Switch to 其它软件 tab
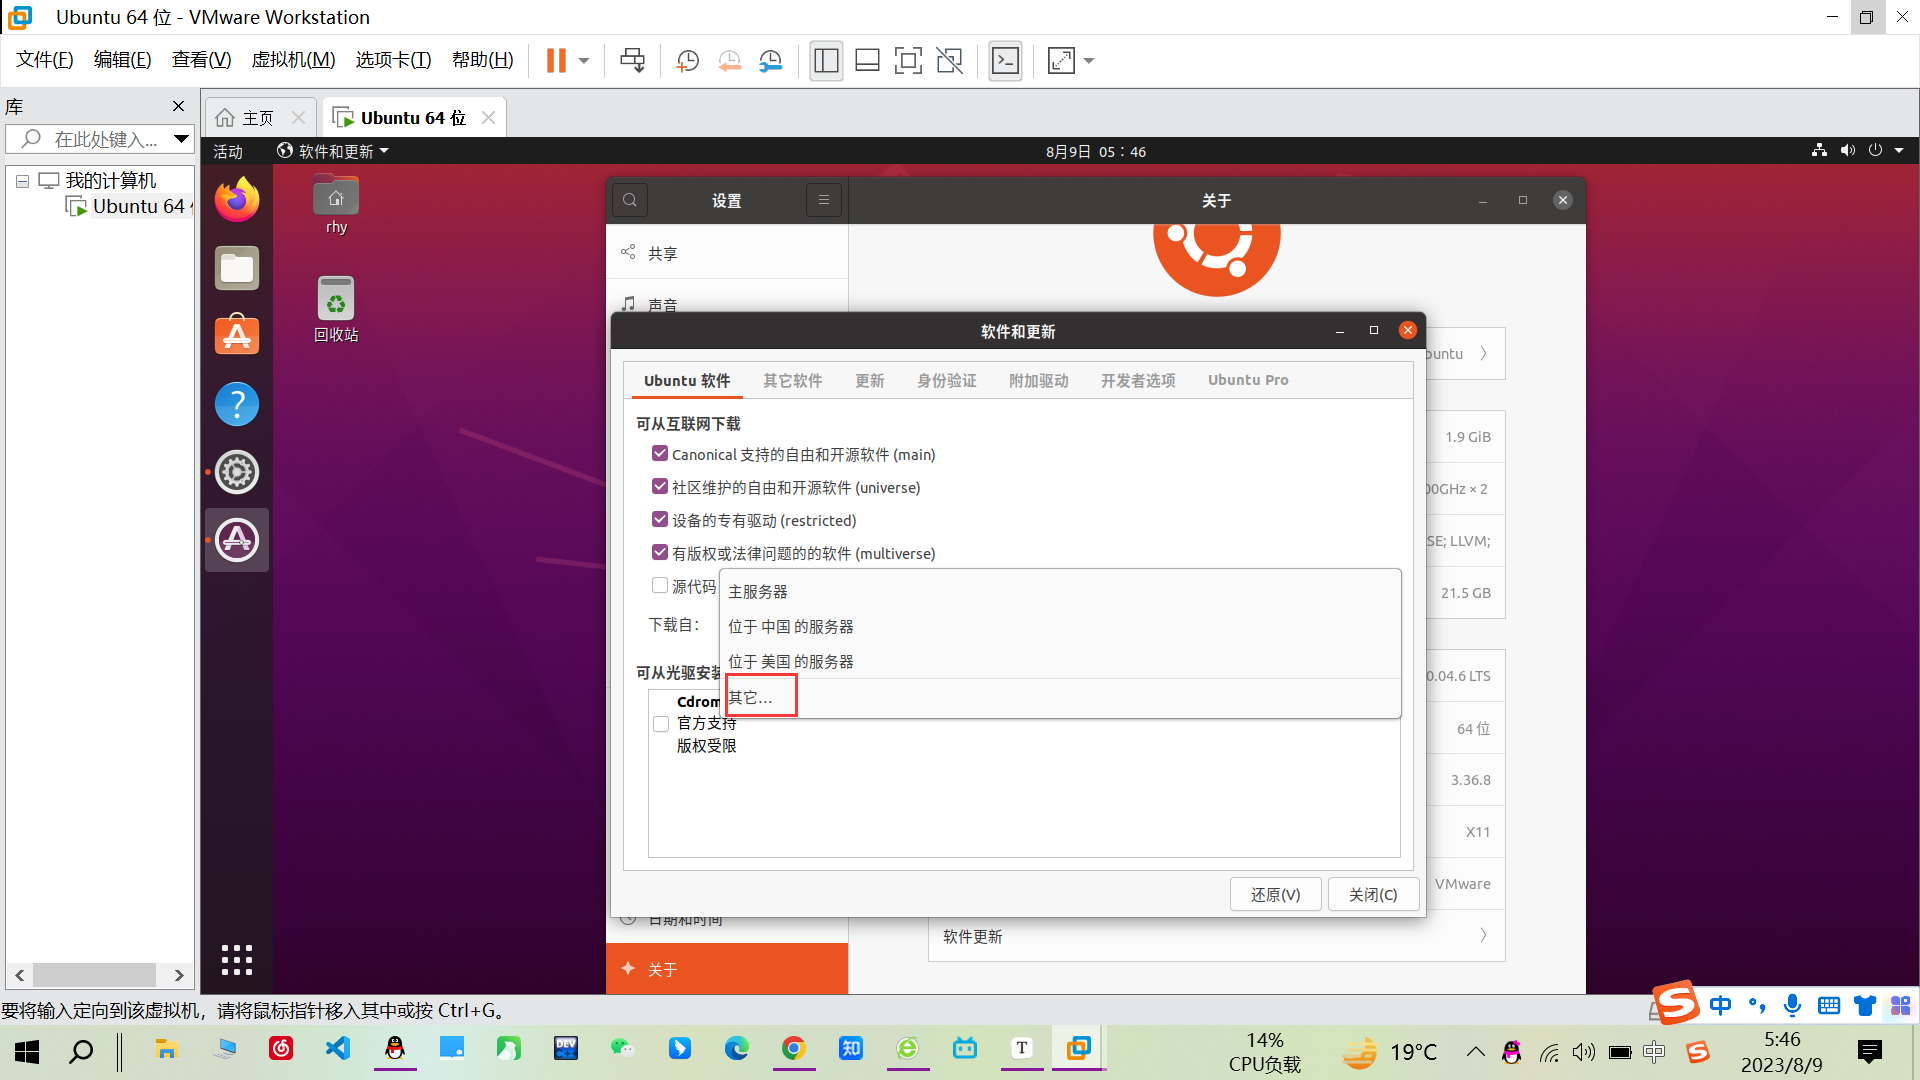1920x1080 pixels. point(792,381)
